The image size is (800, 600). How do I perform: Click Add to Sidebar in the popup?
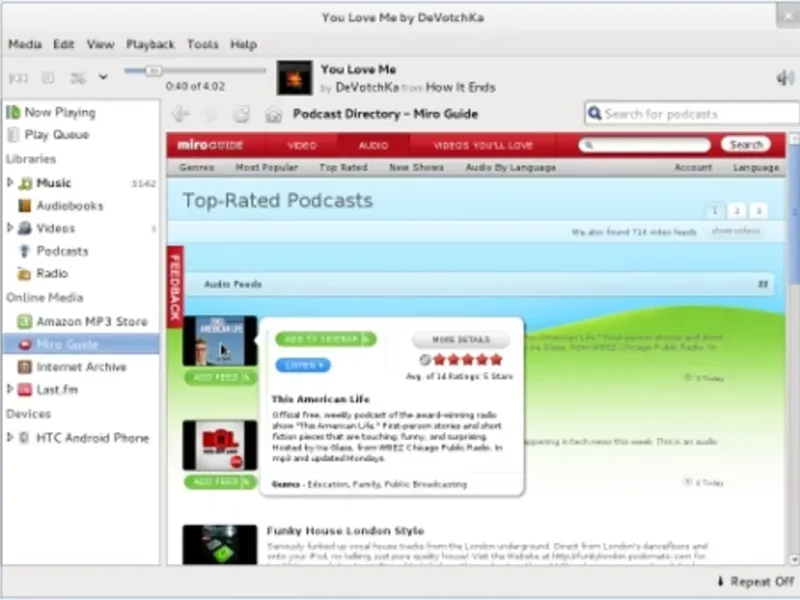(326, 339)
